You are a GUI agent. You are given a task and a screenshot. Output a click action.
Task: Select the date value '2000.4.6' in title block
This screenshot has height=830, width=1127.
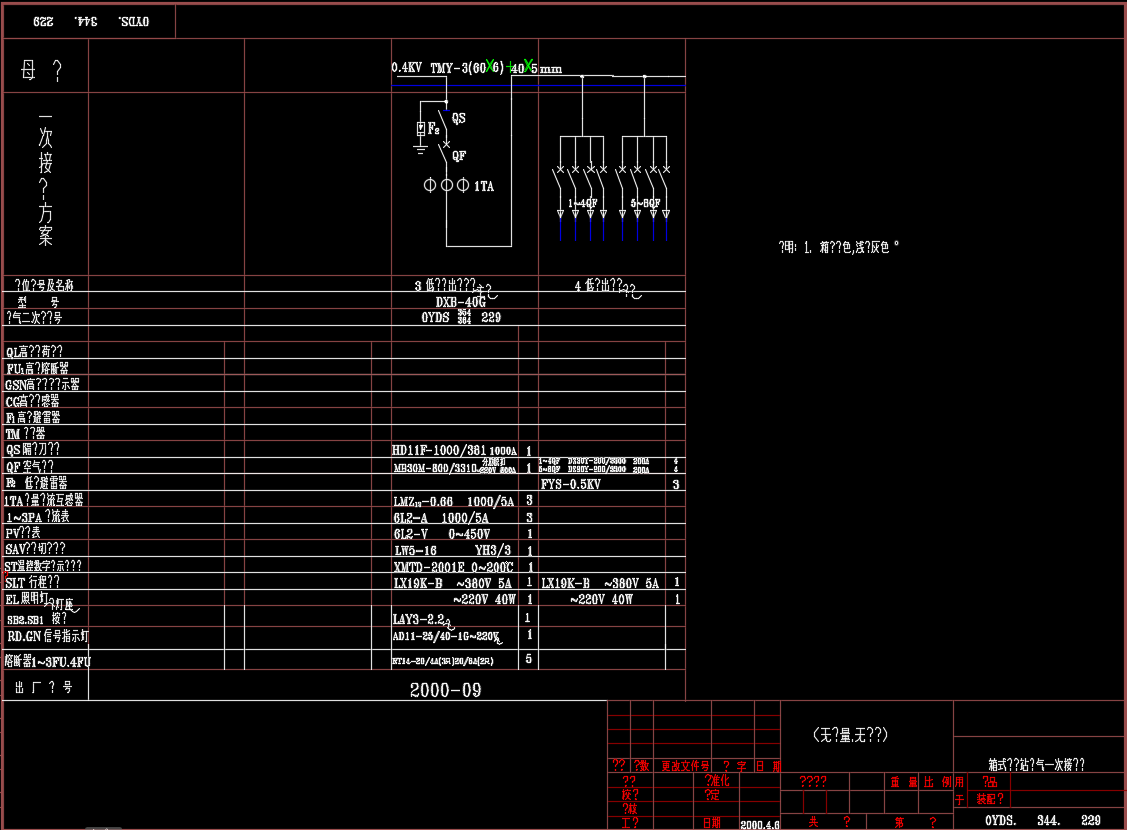tap(760, 825)
